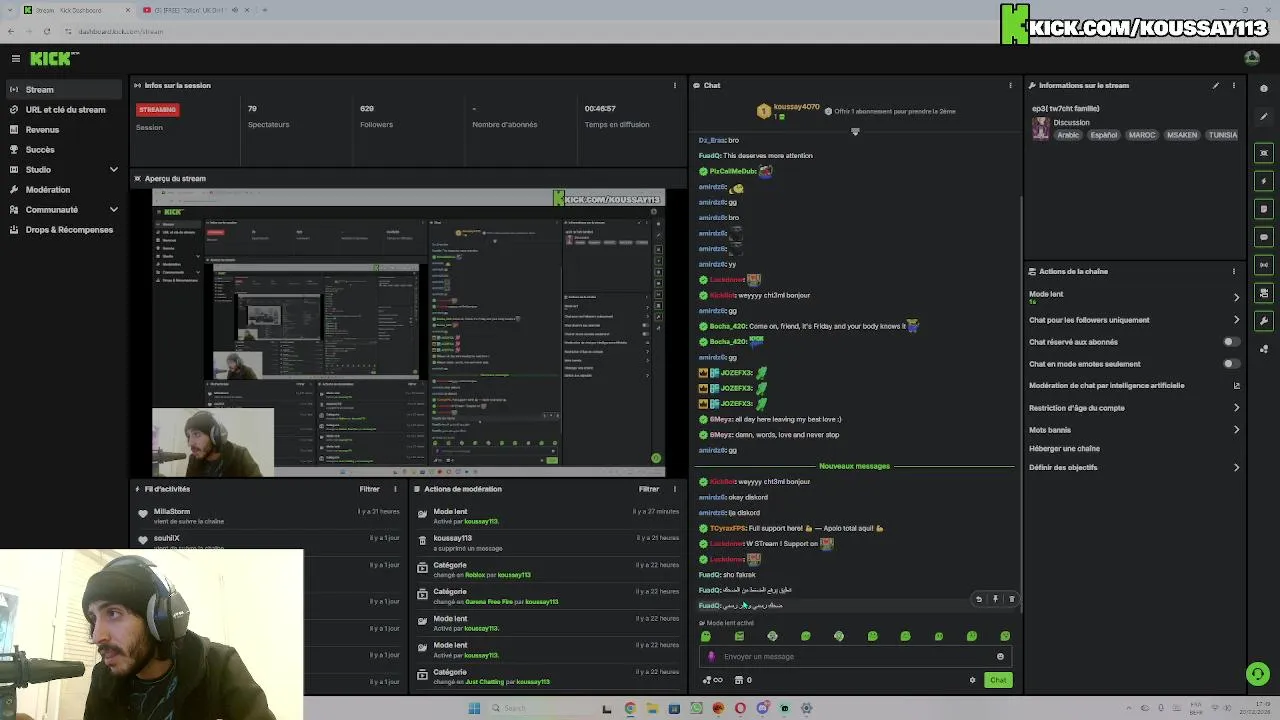The width and height of the screenshot is (1280, 720).
Task: Toggle Chat en mode emotes seulement
Action: [1231, 364]
